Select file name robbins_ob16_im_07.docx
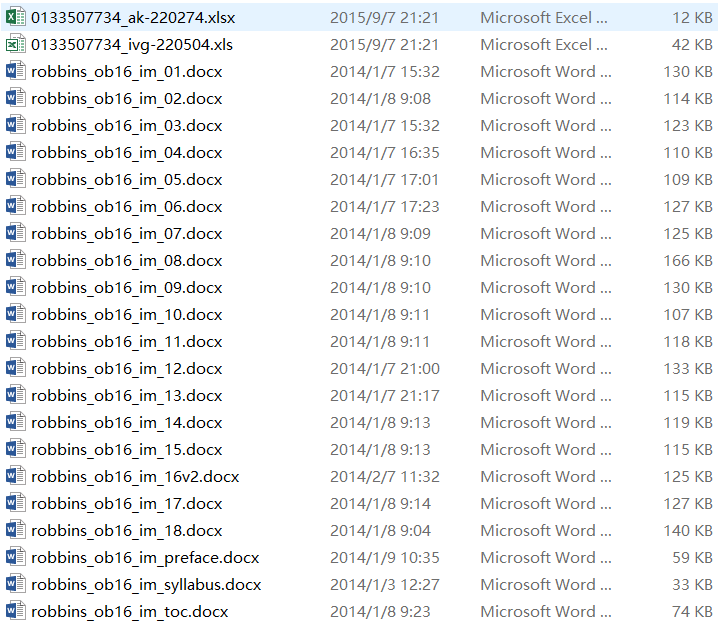The width and height of the screenshot is (724, 636). pos(127,234)
